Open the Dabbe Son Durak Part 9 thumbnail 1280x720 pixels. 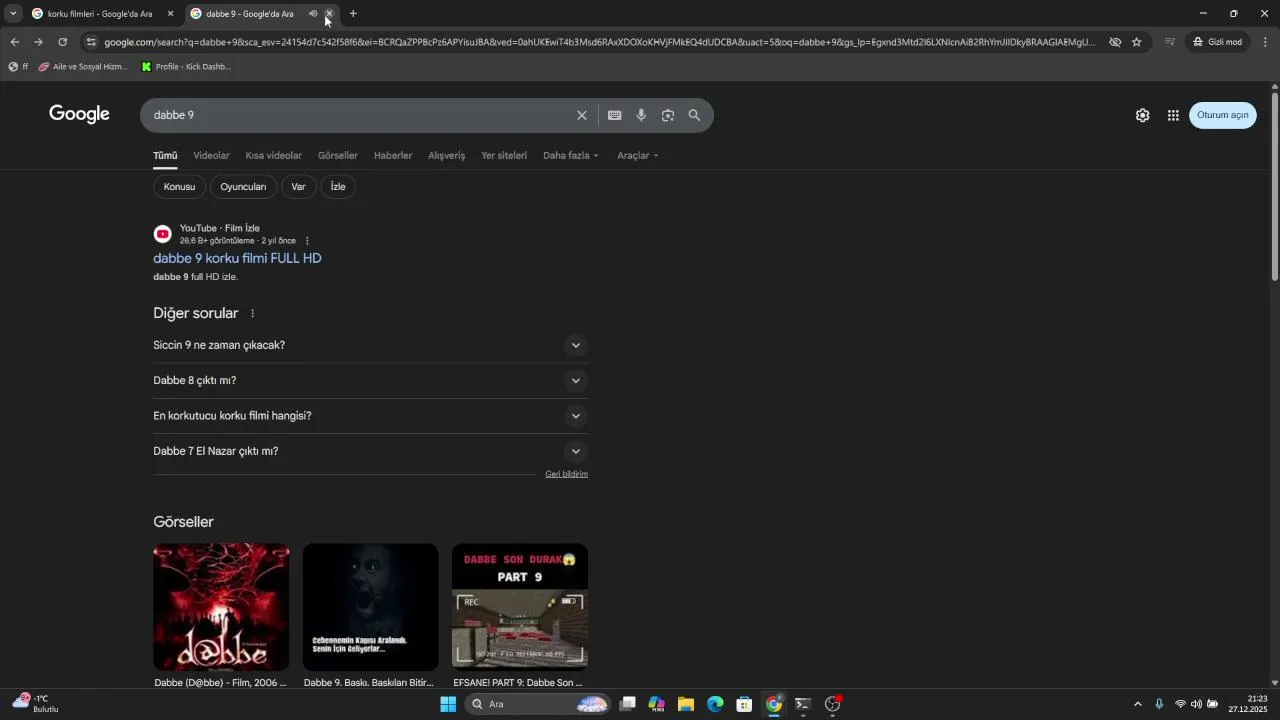520,607
